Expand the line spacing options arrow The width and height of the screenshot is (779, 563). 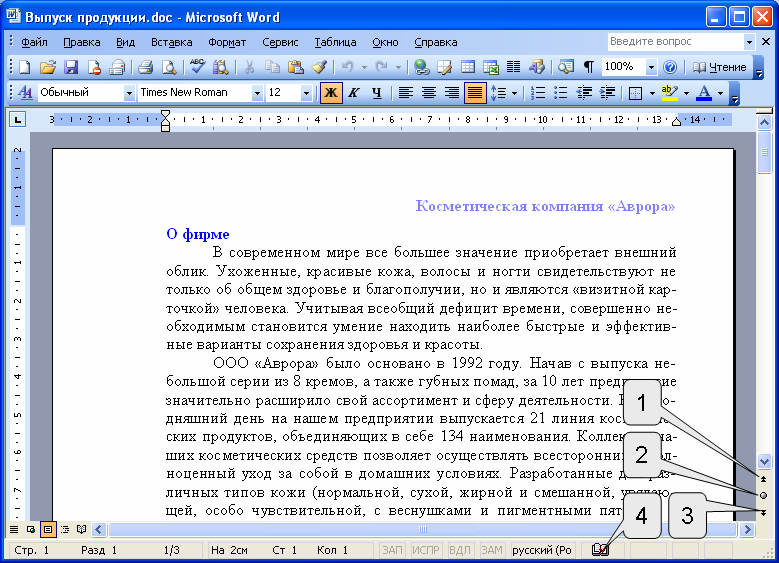click(x=514, y=93)
